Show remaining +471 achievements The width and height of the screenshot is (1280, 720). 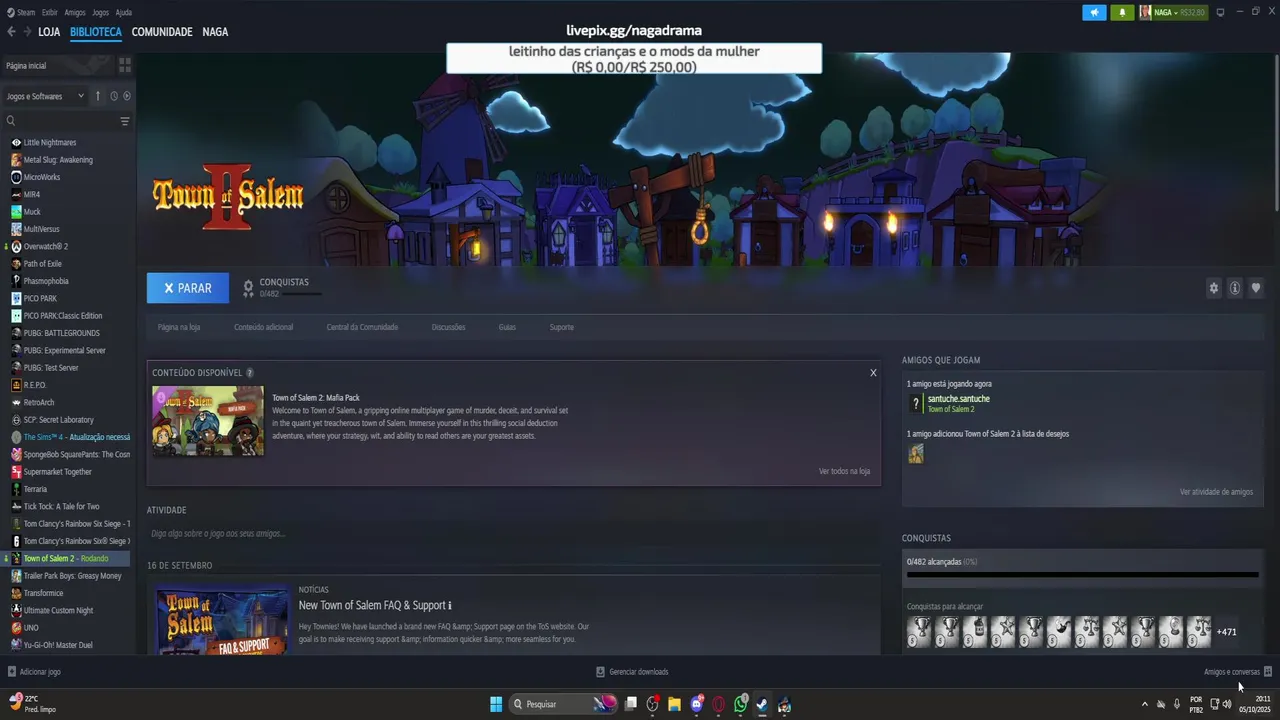1227,632
